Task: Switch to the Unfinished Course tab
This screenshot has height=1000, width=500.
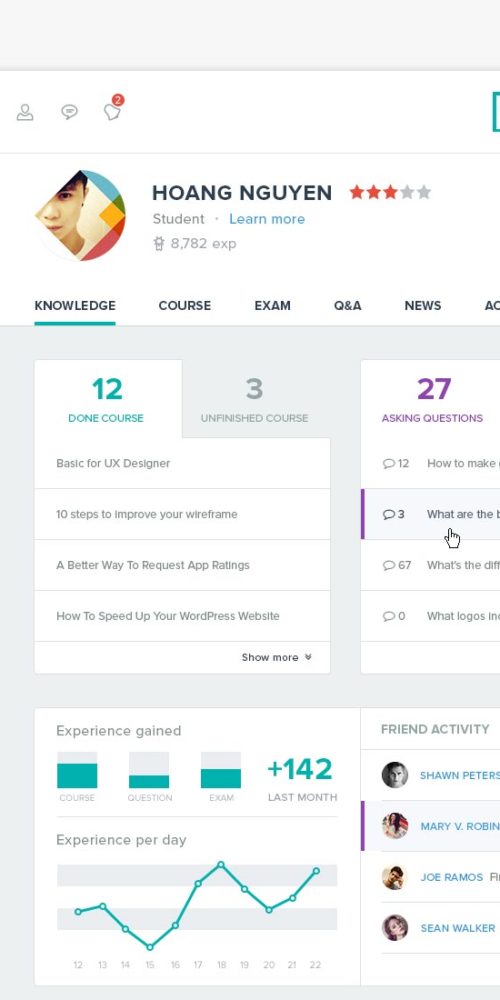Action: 254,399
